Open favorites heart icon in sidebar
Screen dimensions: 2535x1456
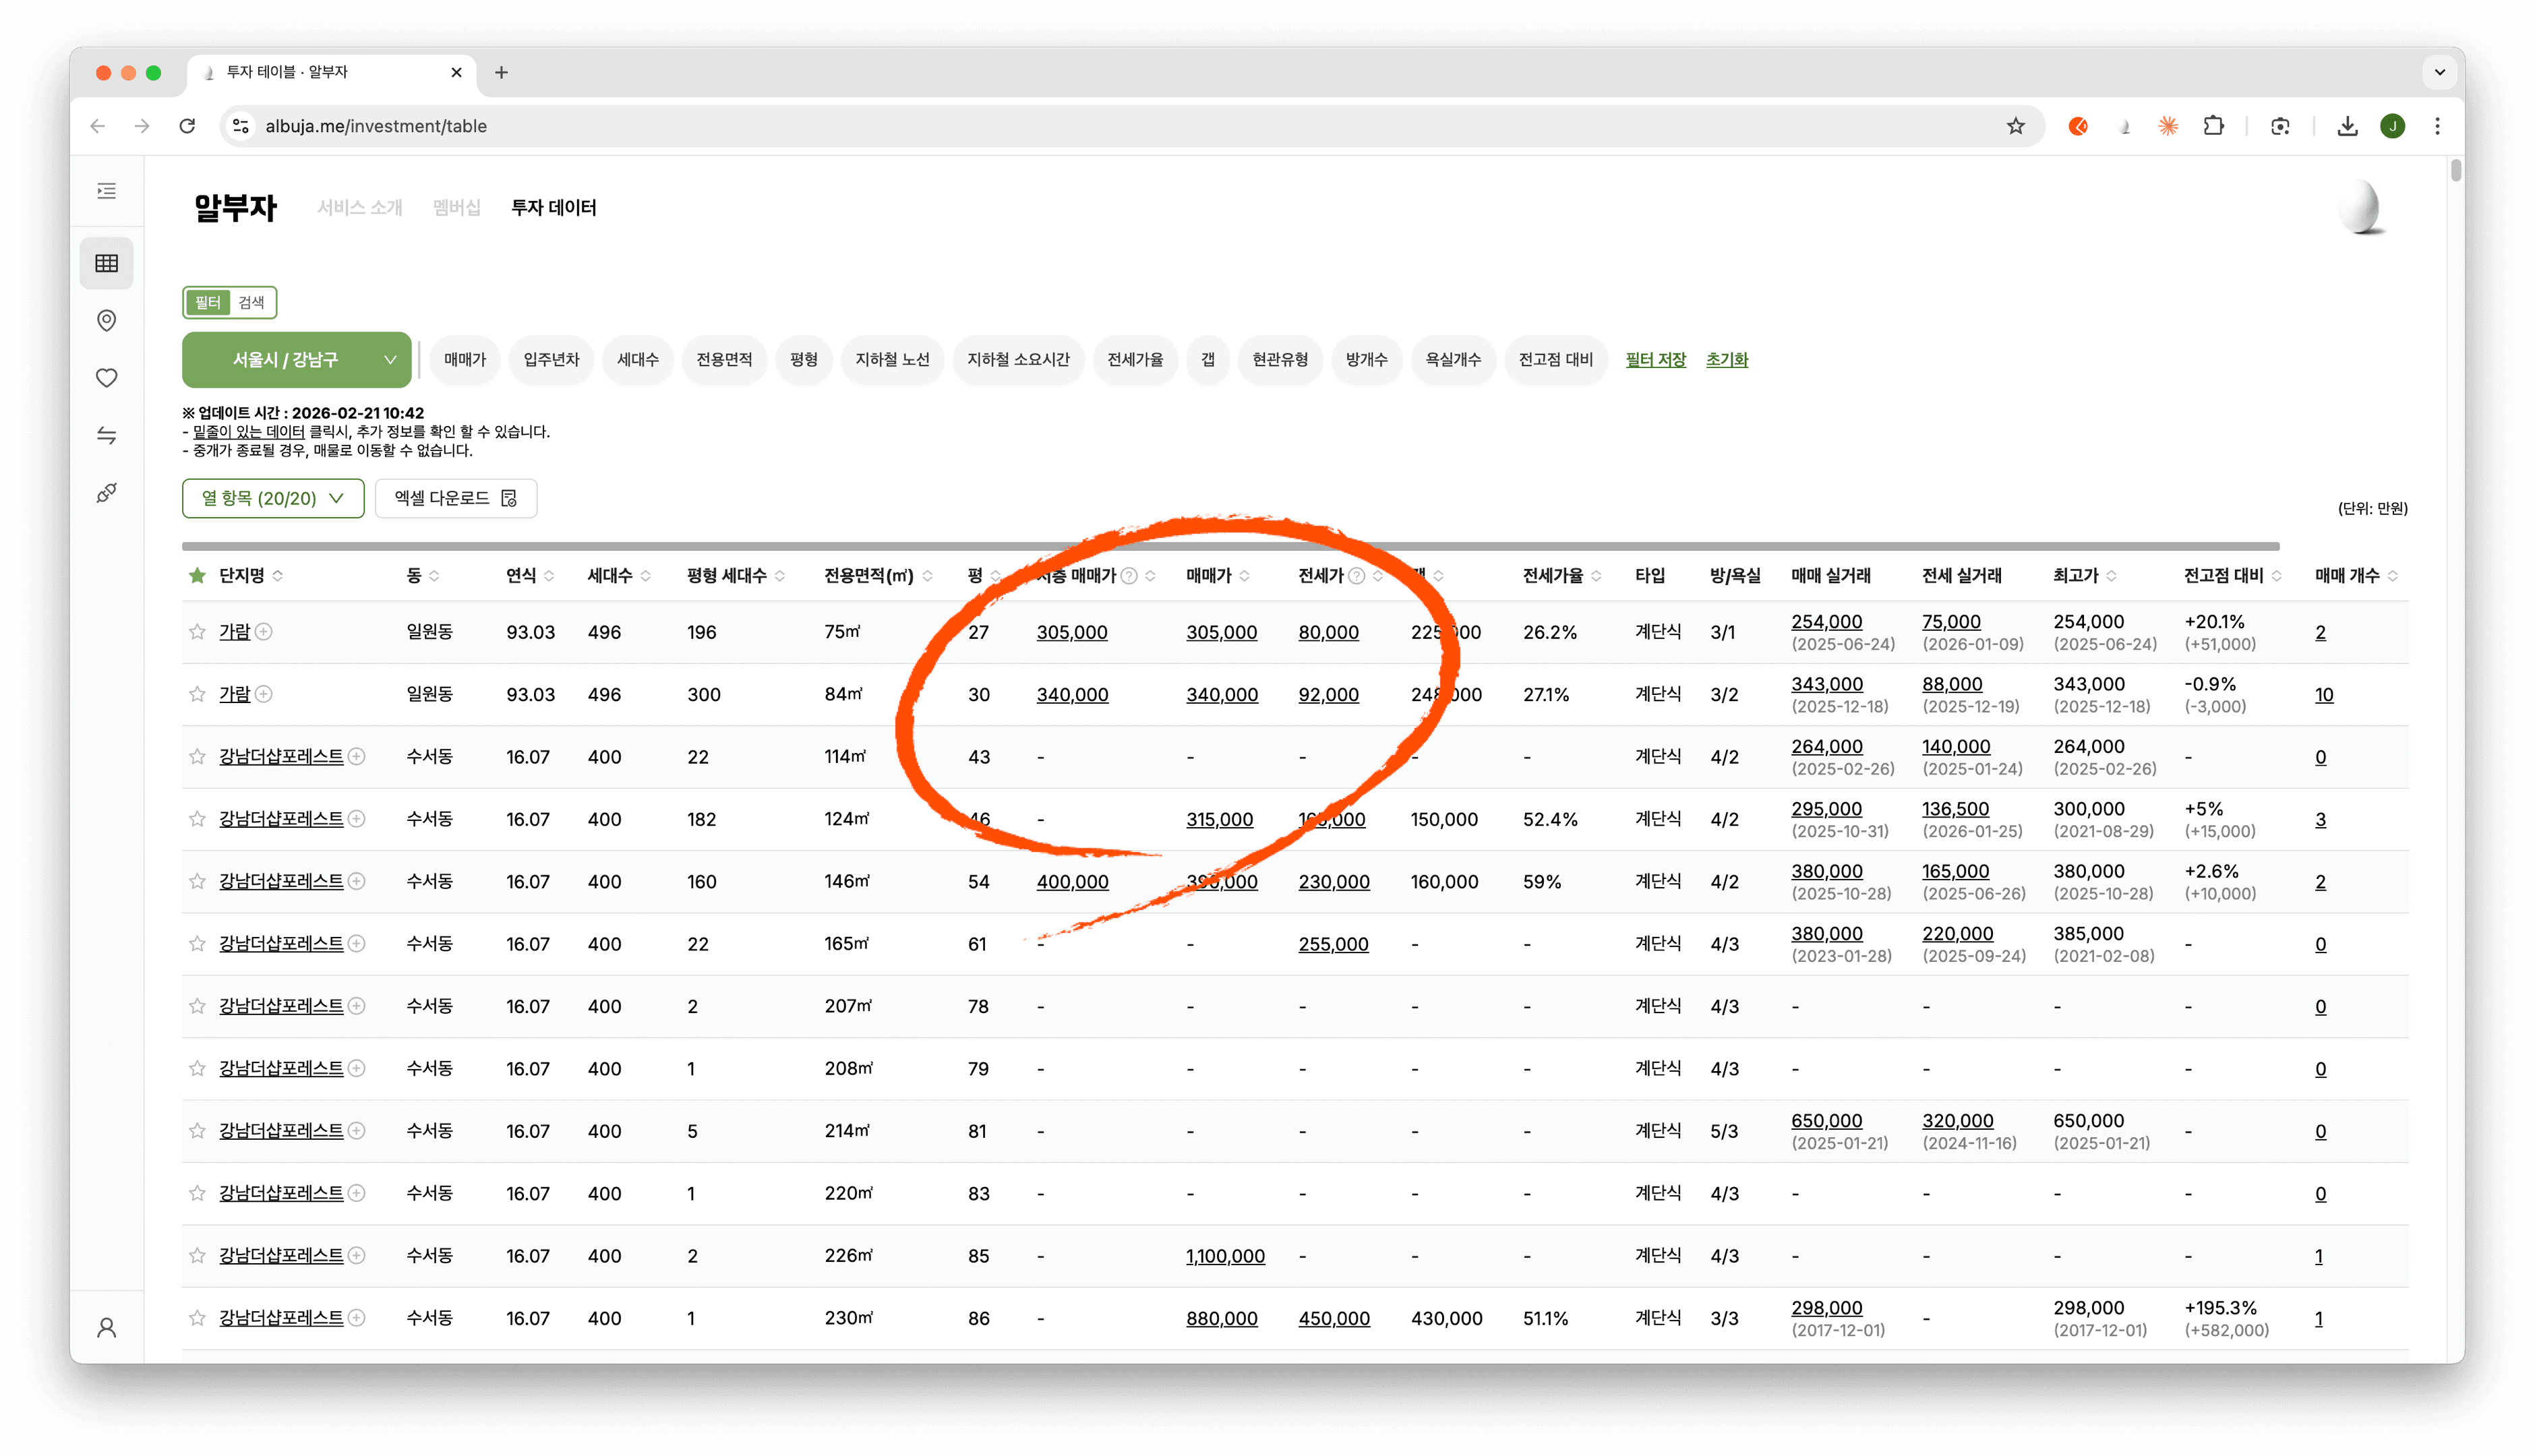pos(106,378)
